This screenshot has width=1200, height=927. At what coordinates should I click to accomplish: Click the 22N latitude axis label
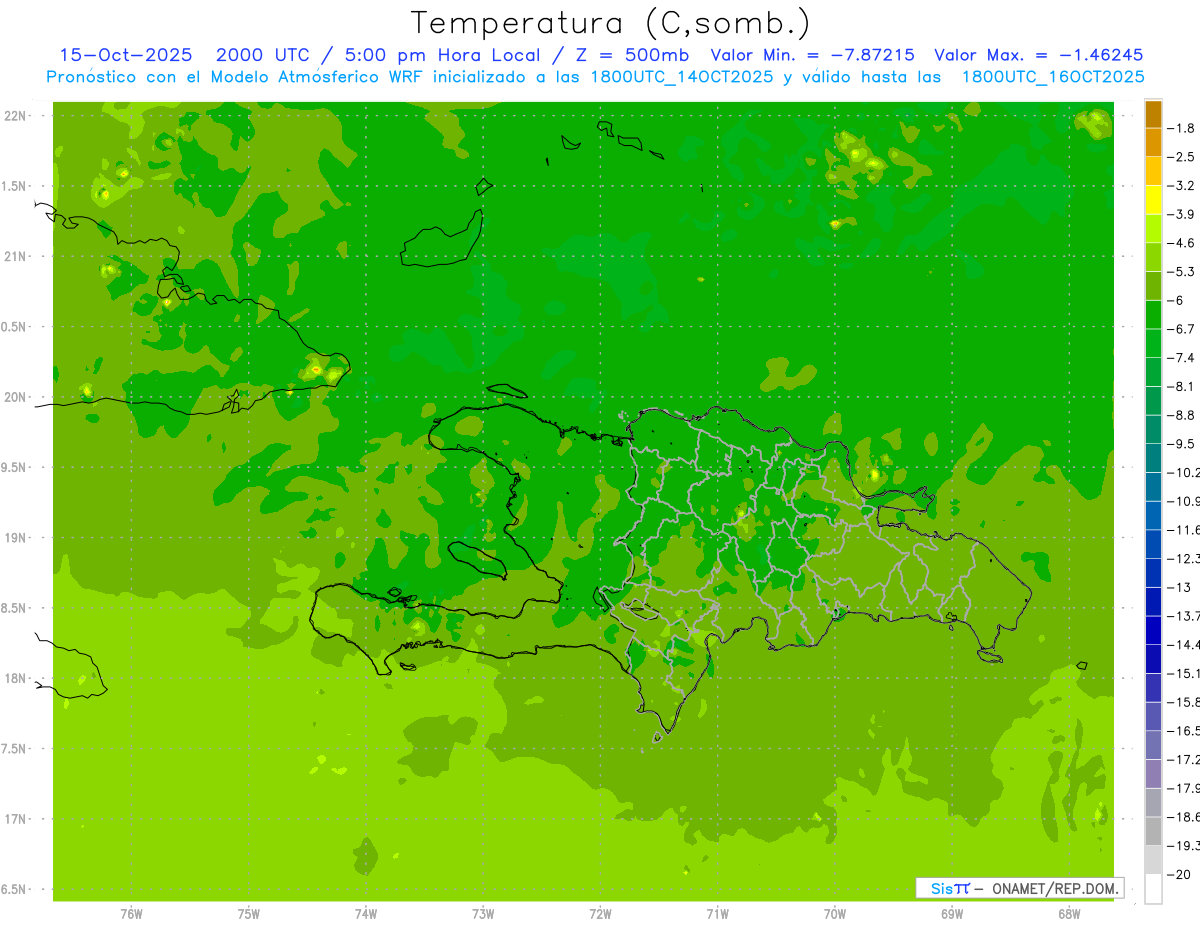[15, 116]
